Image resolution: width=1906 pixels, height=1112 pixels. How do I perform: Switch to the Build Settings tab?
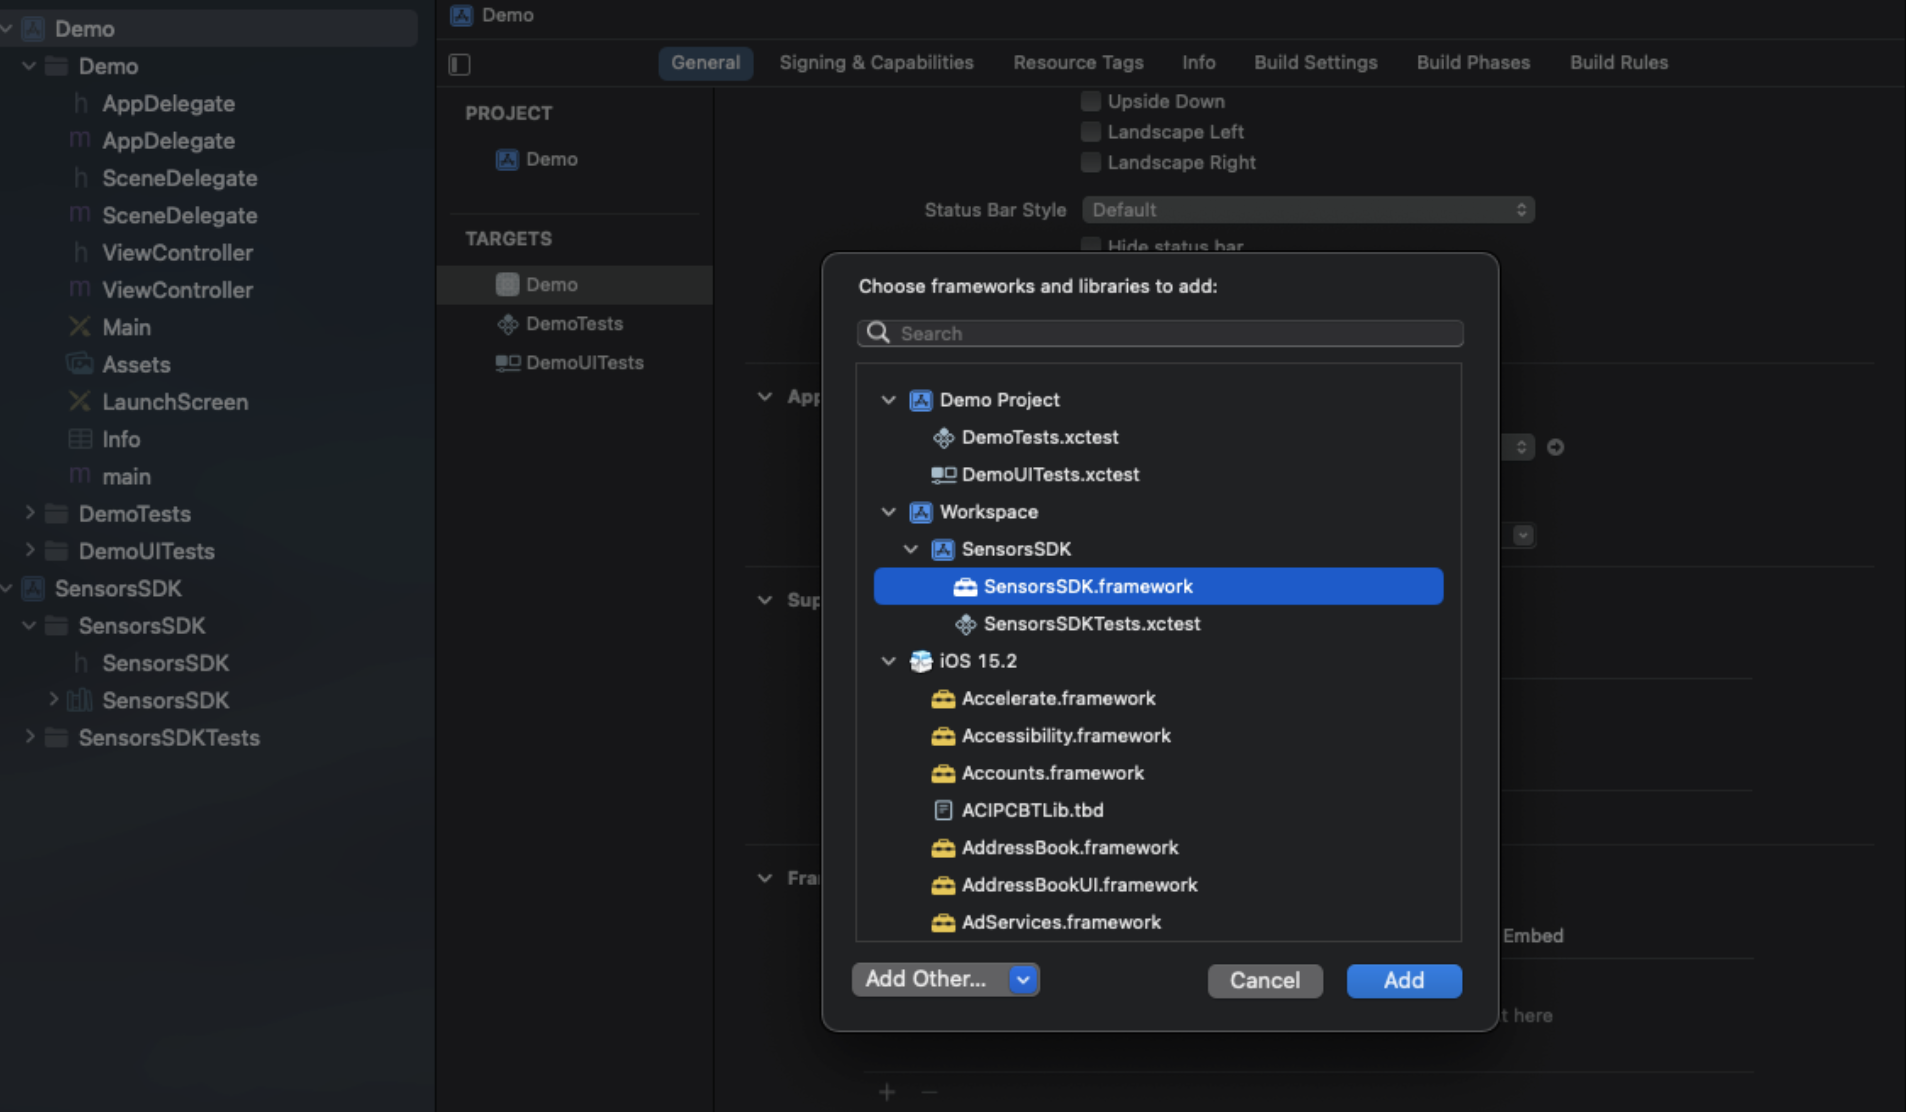(x=1315, y=62)
